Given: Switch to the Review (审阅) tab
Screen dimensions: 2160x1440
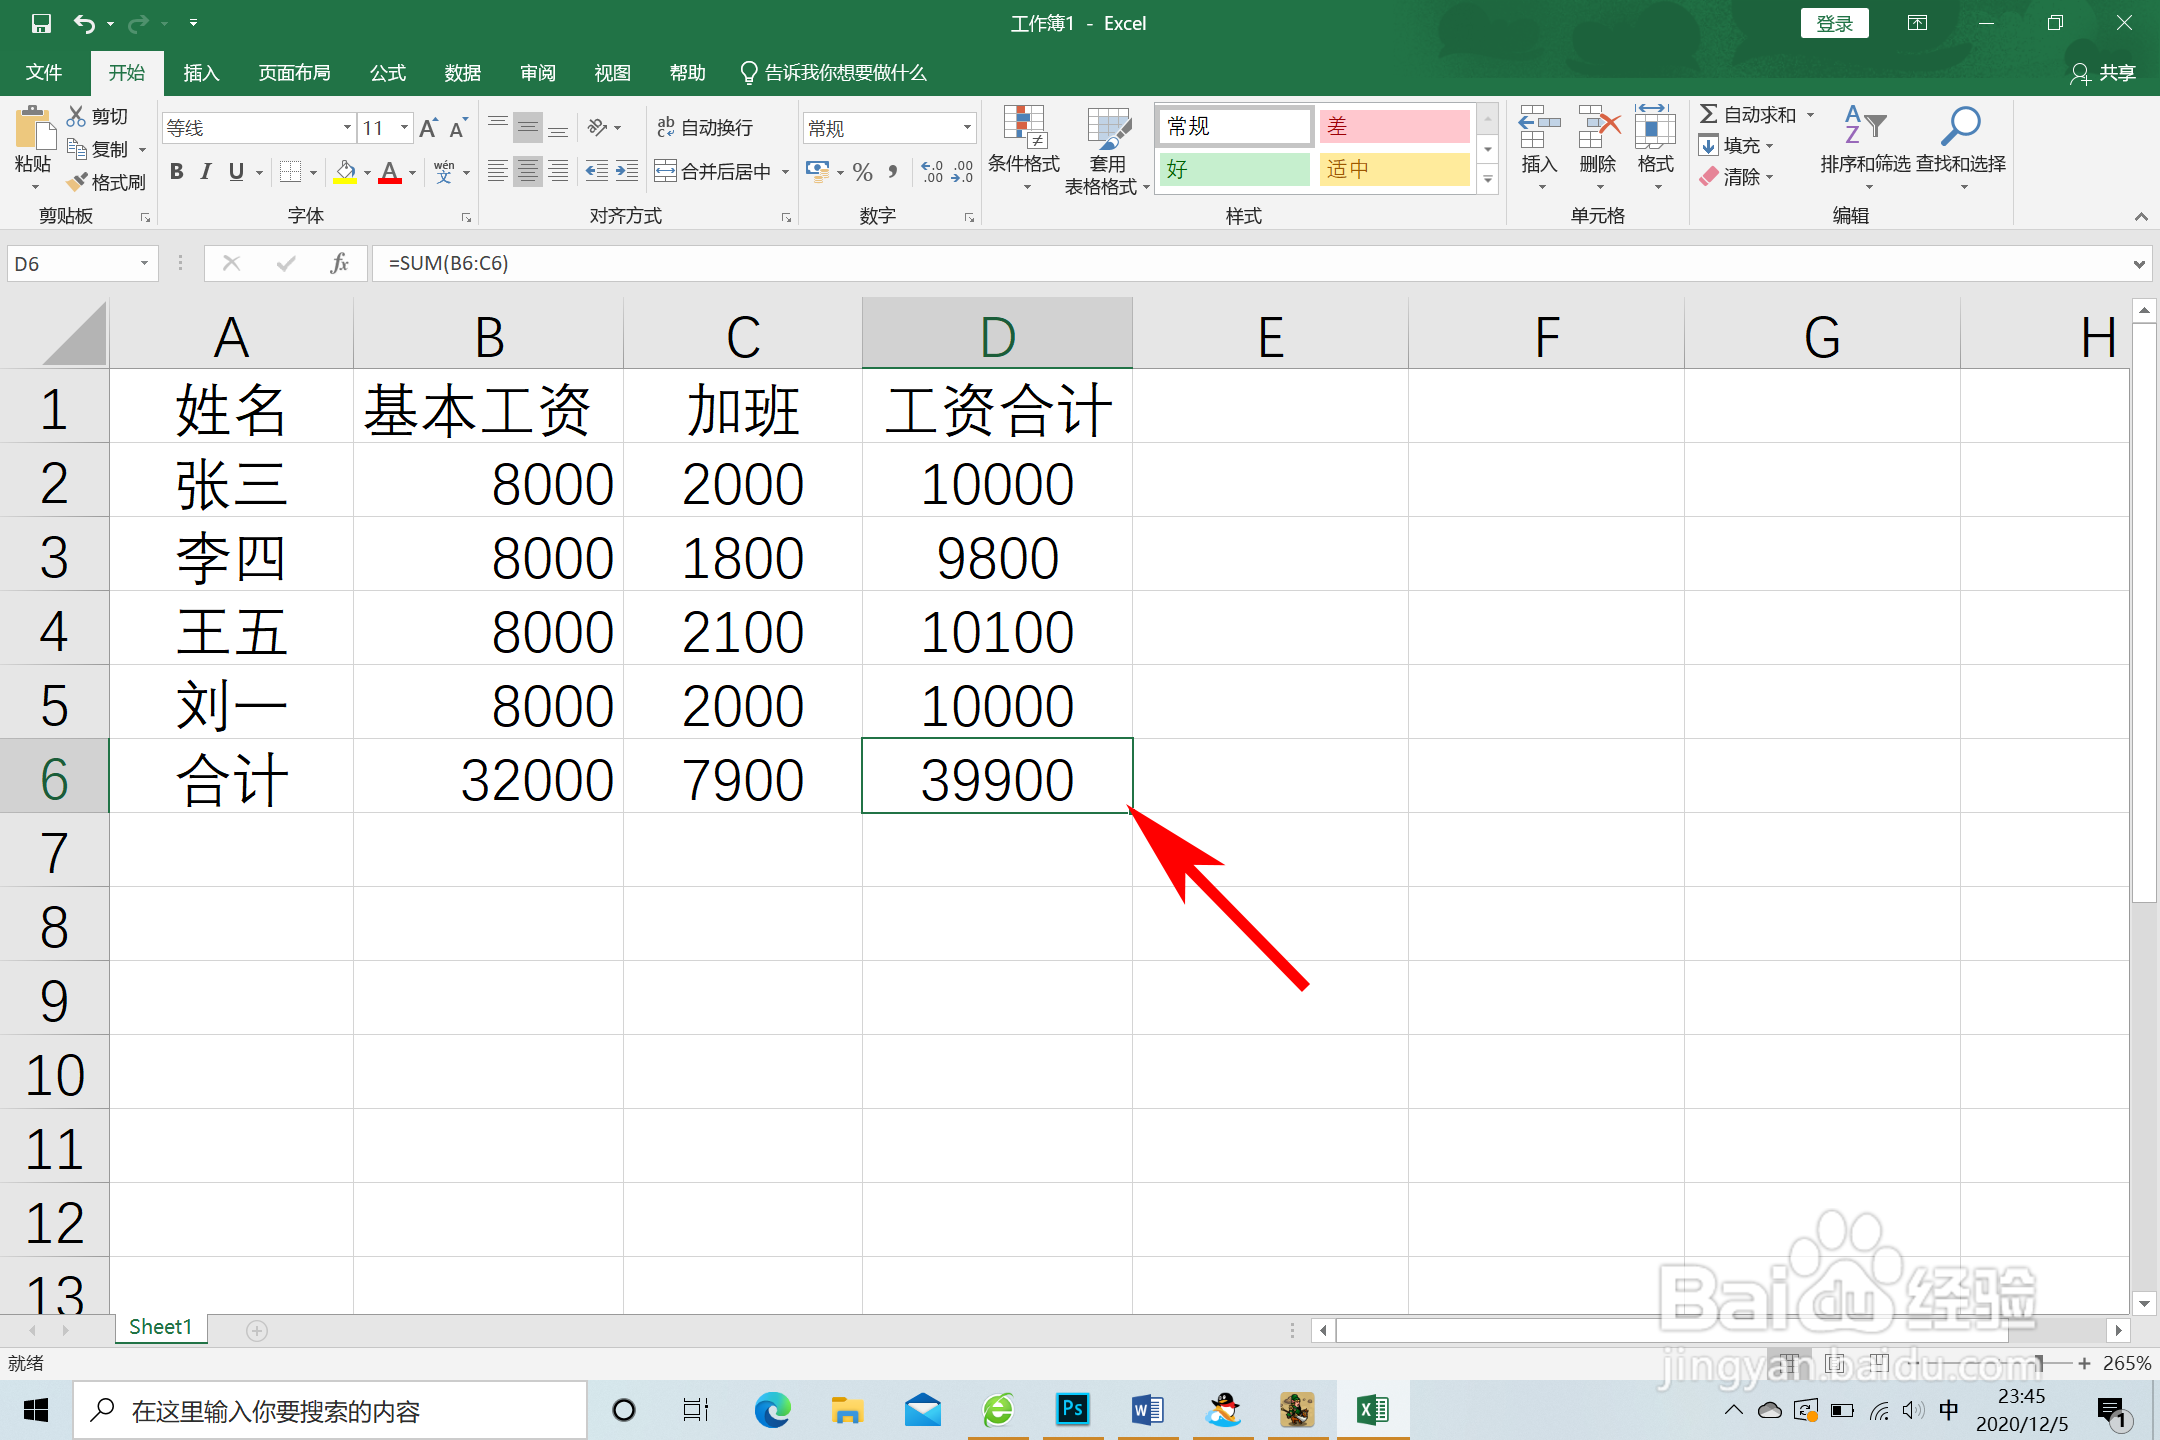Looking at the screenshot, I should pyautogui.click(x=538, y=73).
